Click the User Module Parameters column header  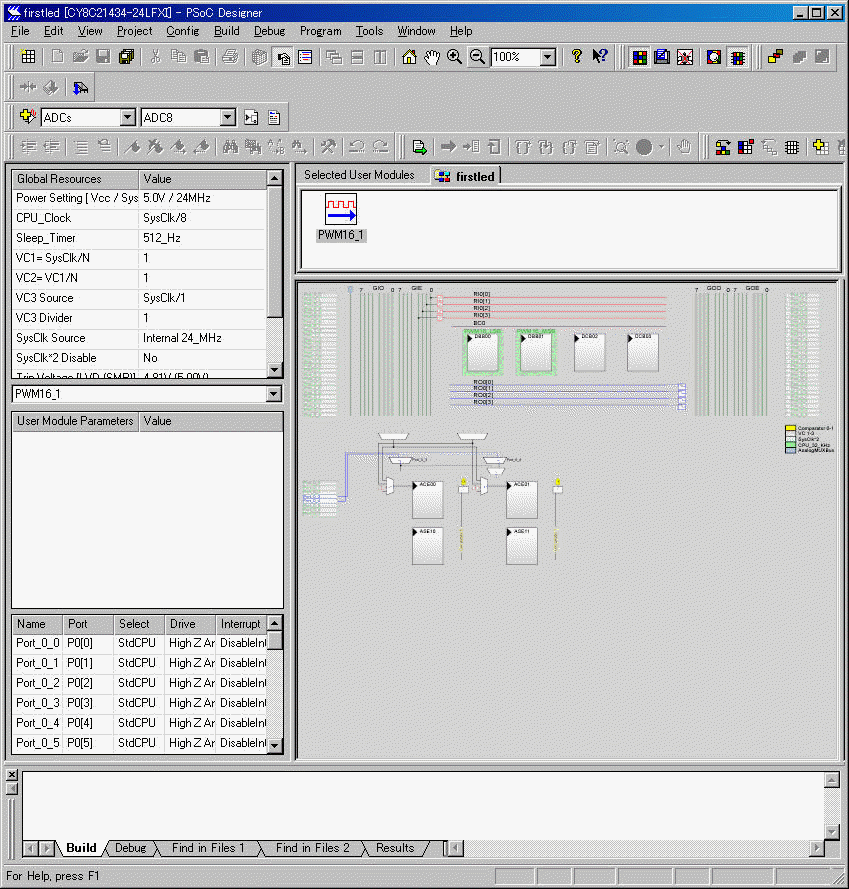[75, 421]
